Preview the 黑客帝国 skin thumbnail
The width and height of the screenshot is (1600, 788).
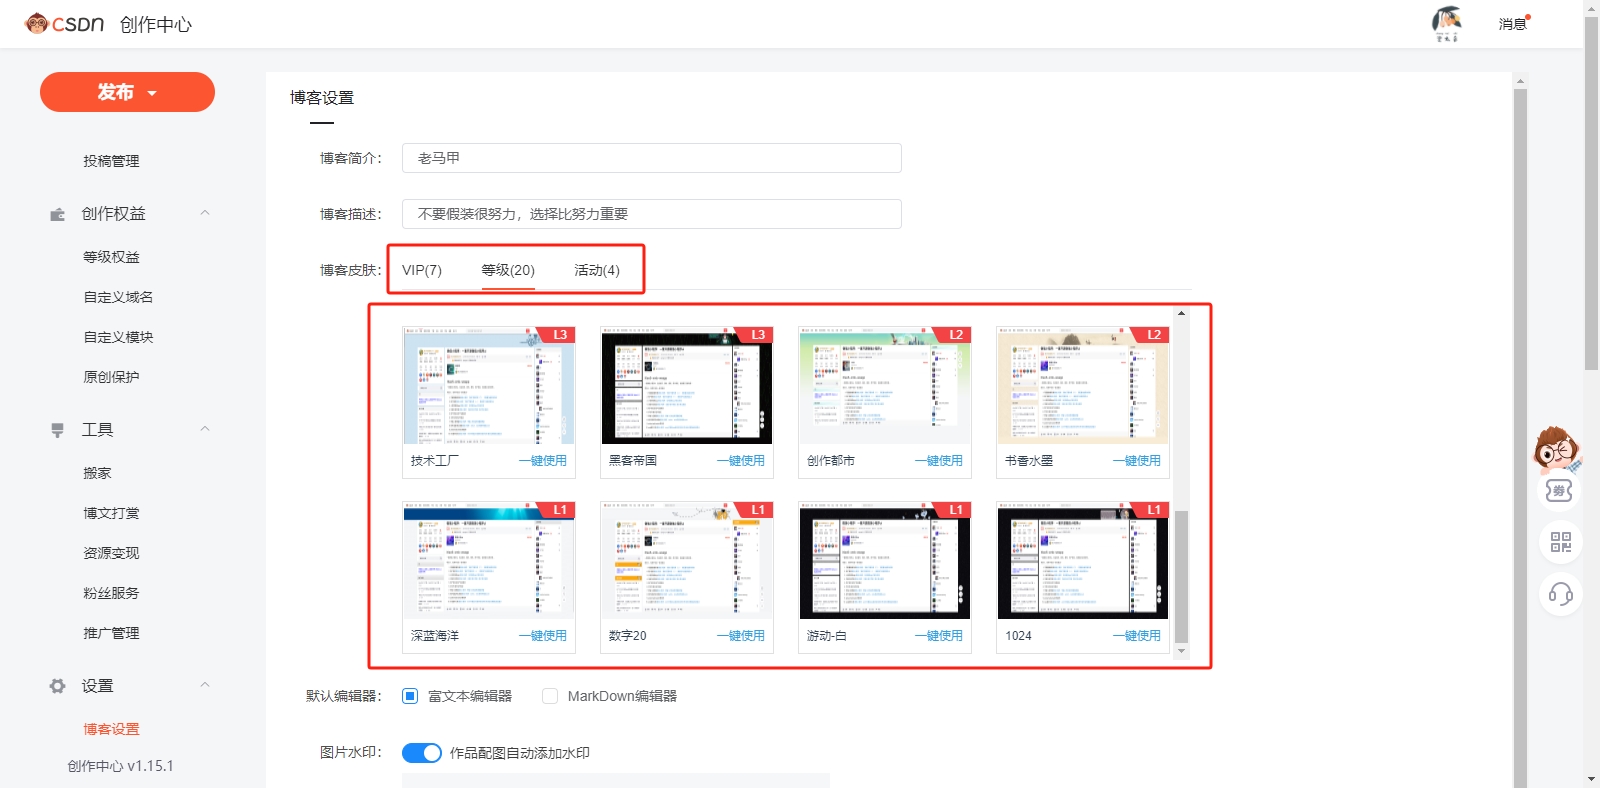(x=687, y=385)
